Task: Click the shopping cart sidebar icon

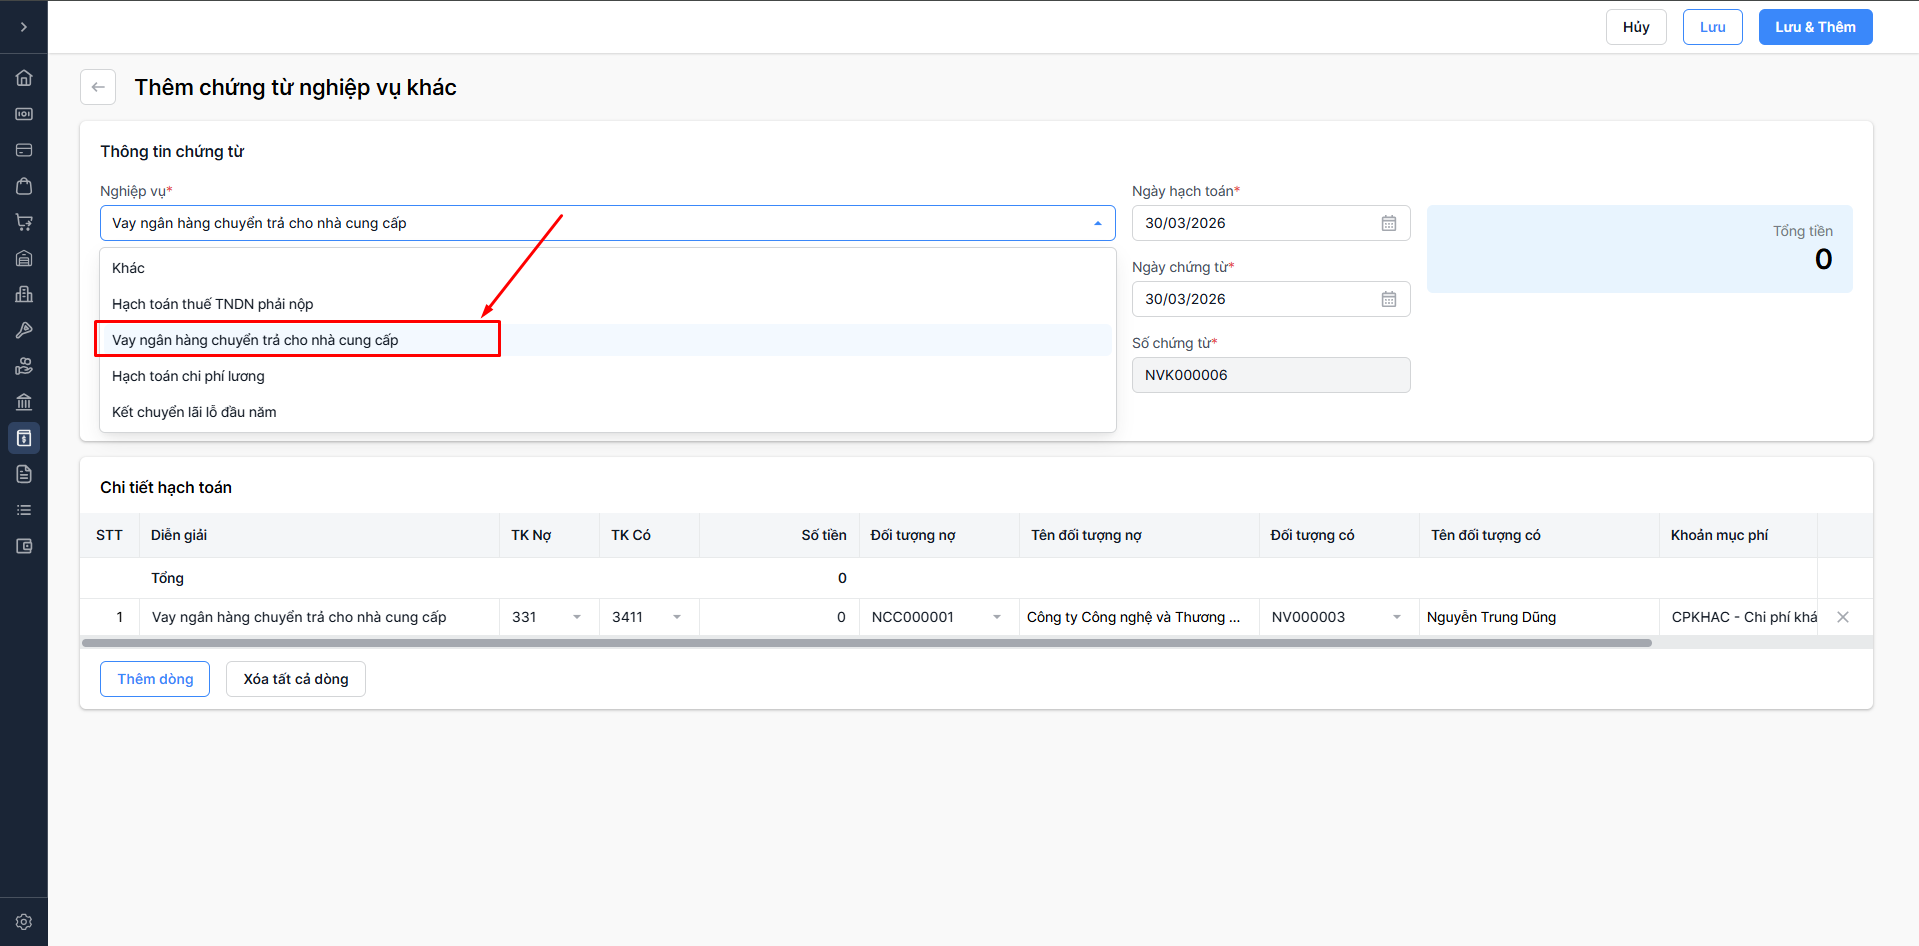Action: point(24,222)
